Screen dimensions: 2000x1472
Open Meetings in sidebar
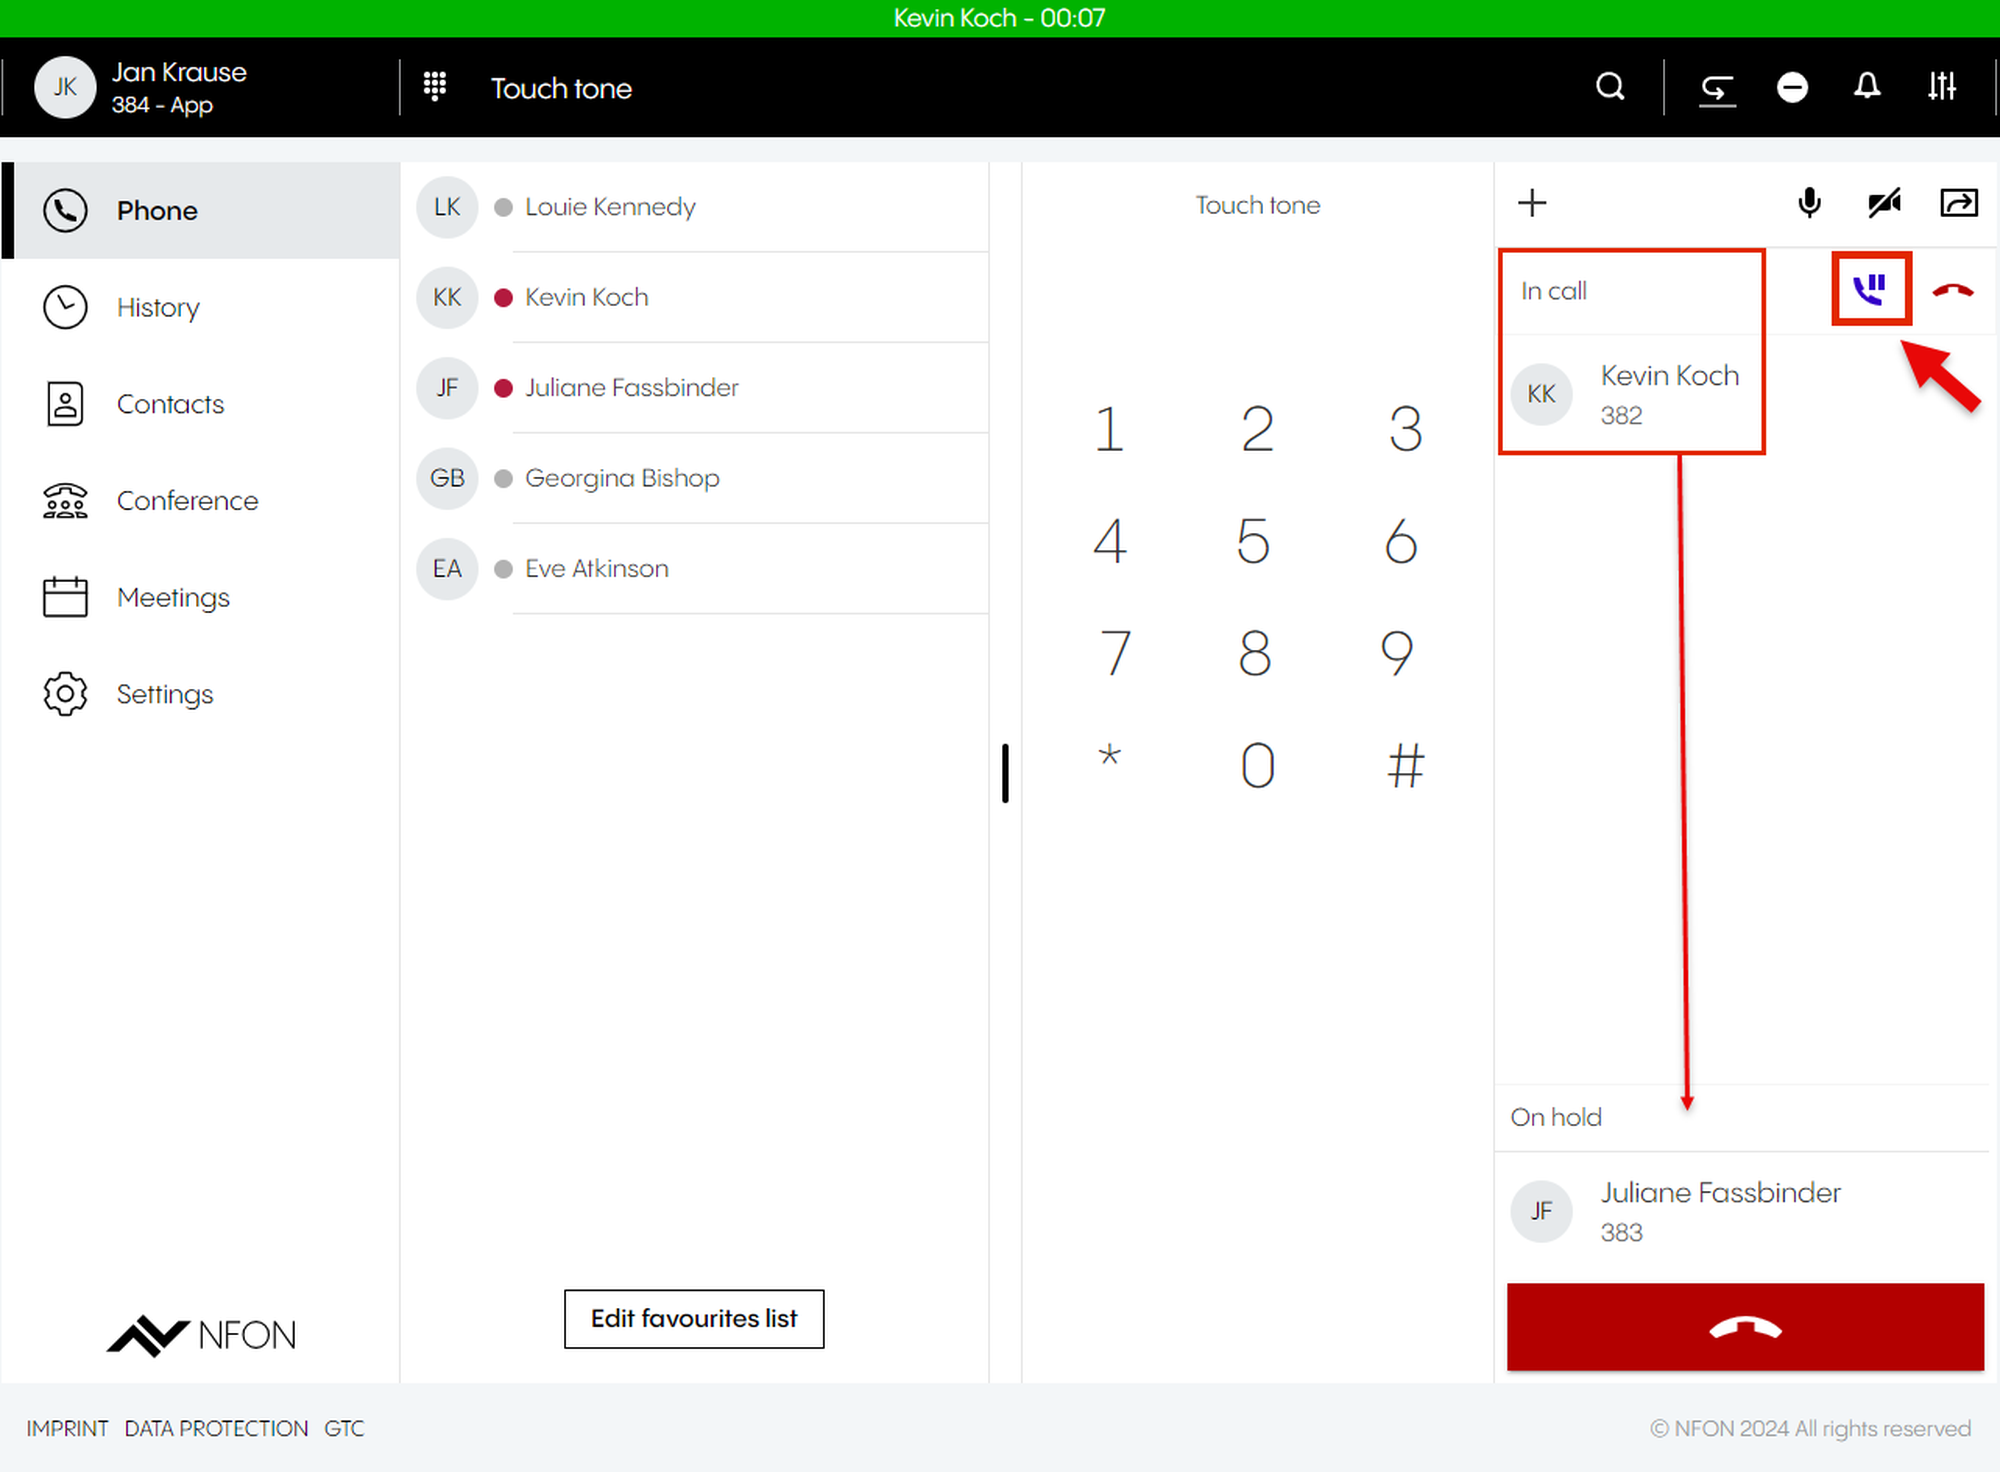173,597
